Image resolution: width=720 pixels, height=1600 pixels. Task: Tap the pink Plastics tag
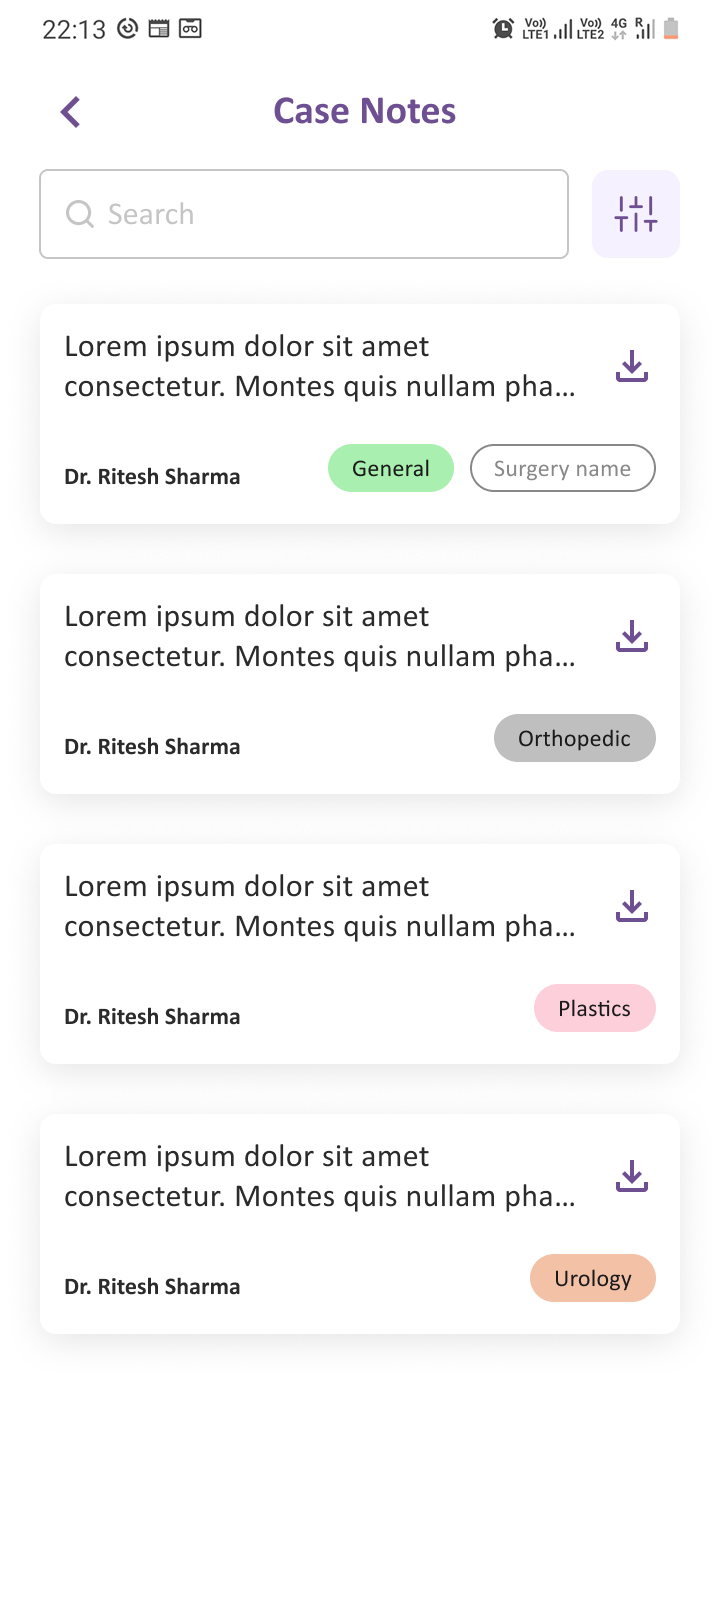[x=595, y=1008]
